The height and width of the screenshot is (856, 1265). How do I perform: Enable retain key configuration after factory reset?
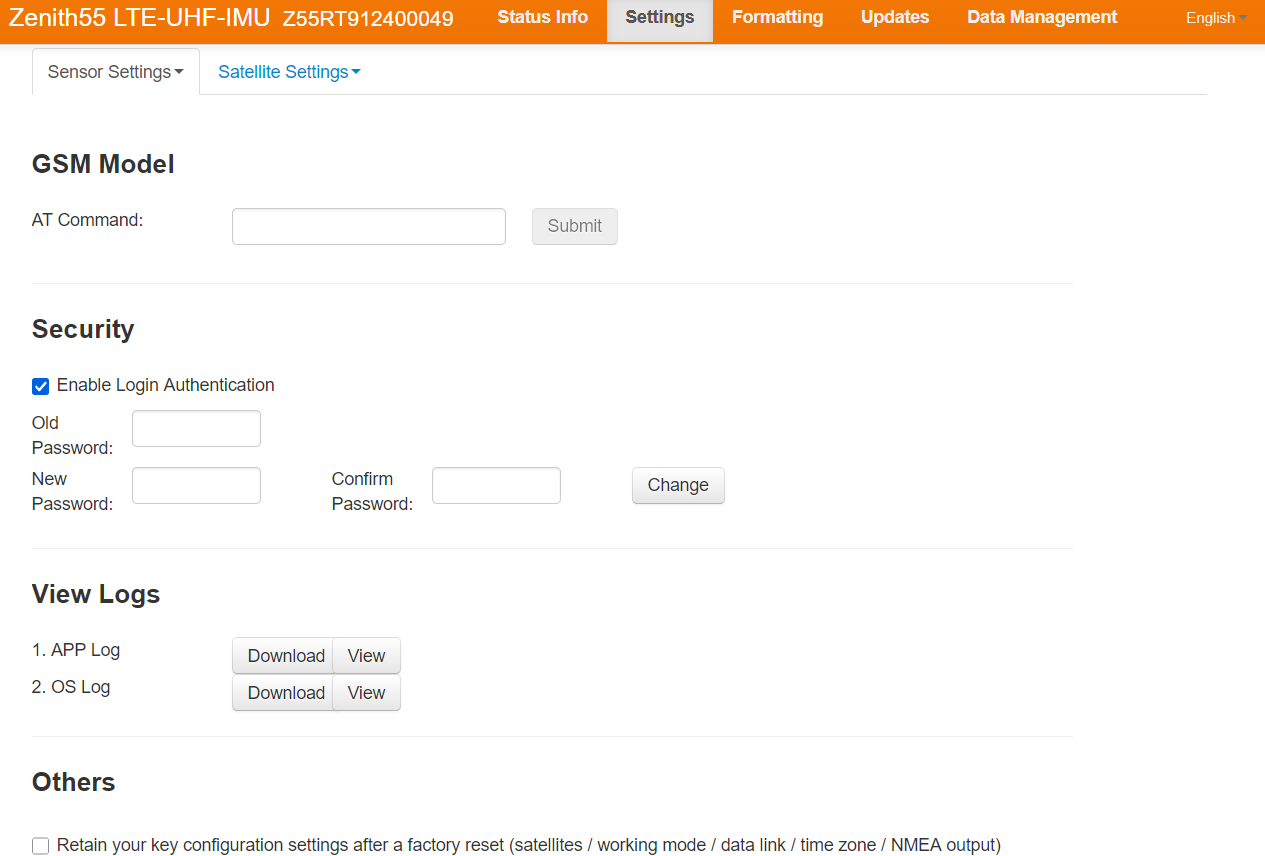pos(41,846)
